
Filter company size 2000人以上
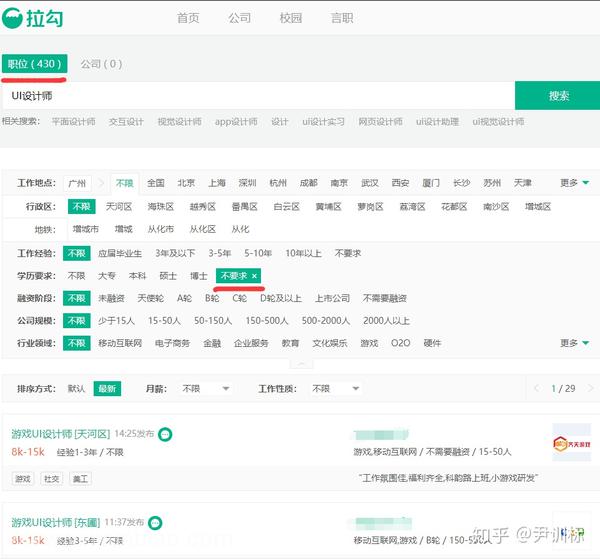point(386,321)
